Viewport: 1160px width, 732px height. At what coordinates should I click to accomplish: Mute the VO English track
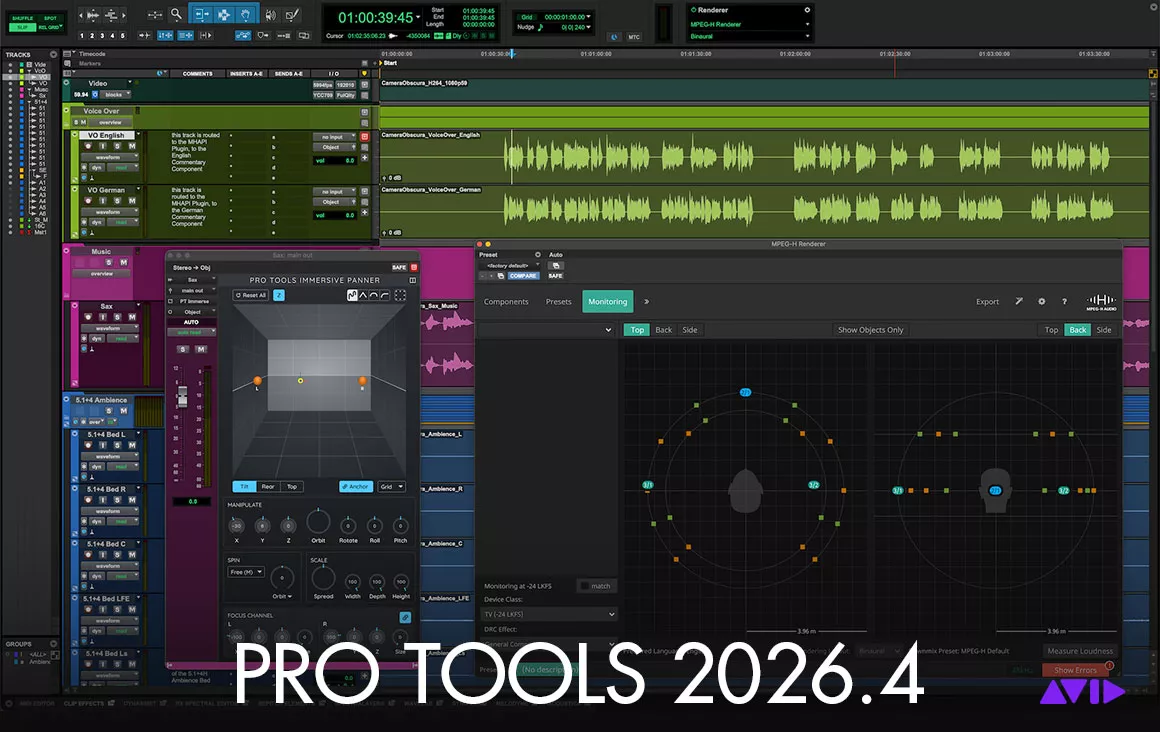click(132, 146)
